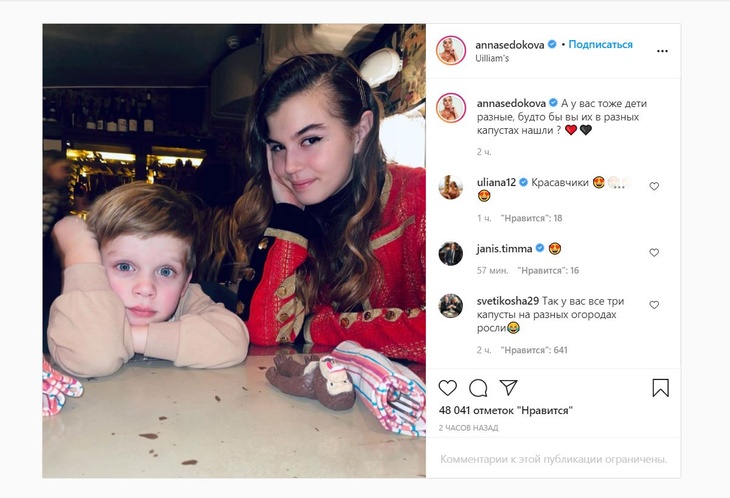Click the caption author avatar
The height and width of the screenshot is (498, 730).
click(451, 108)
